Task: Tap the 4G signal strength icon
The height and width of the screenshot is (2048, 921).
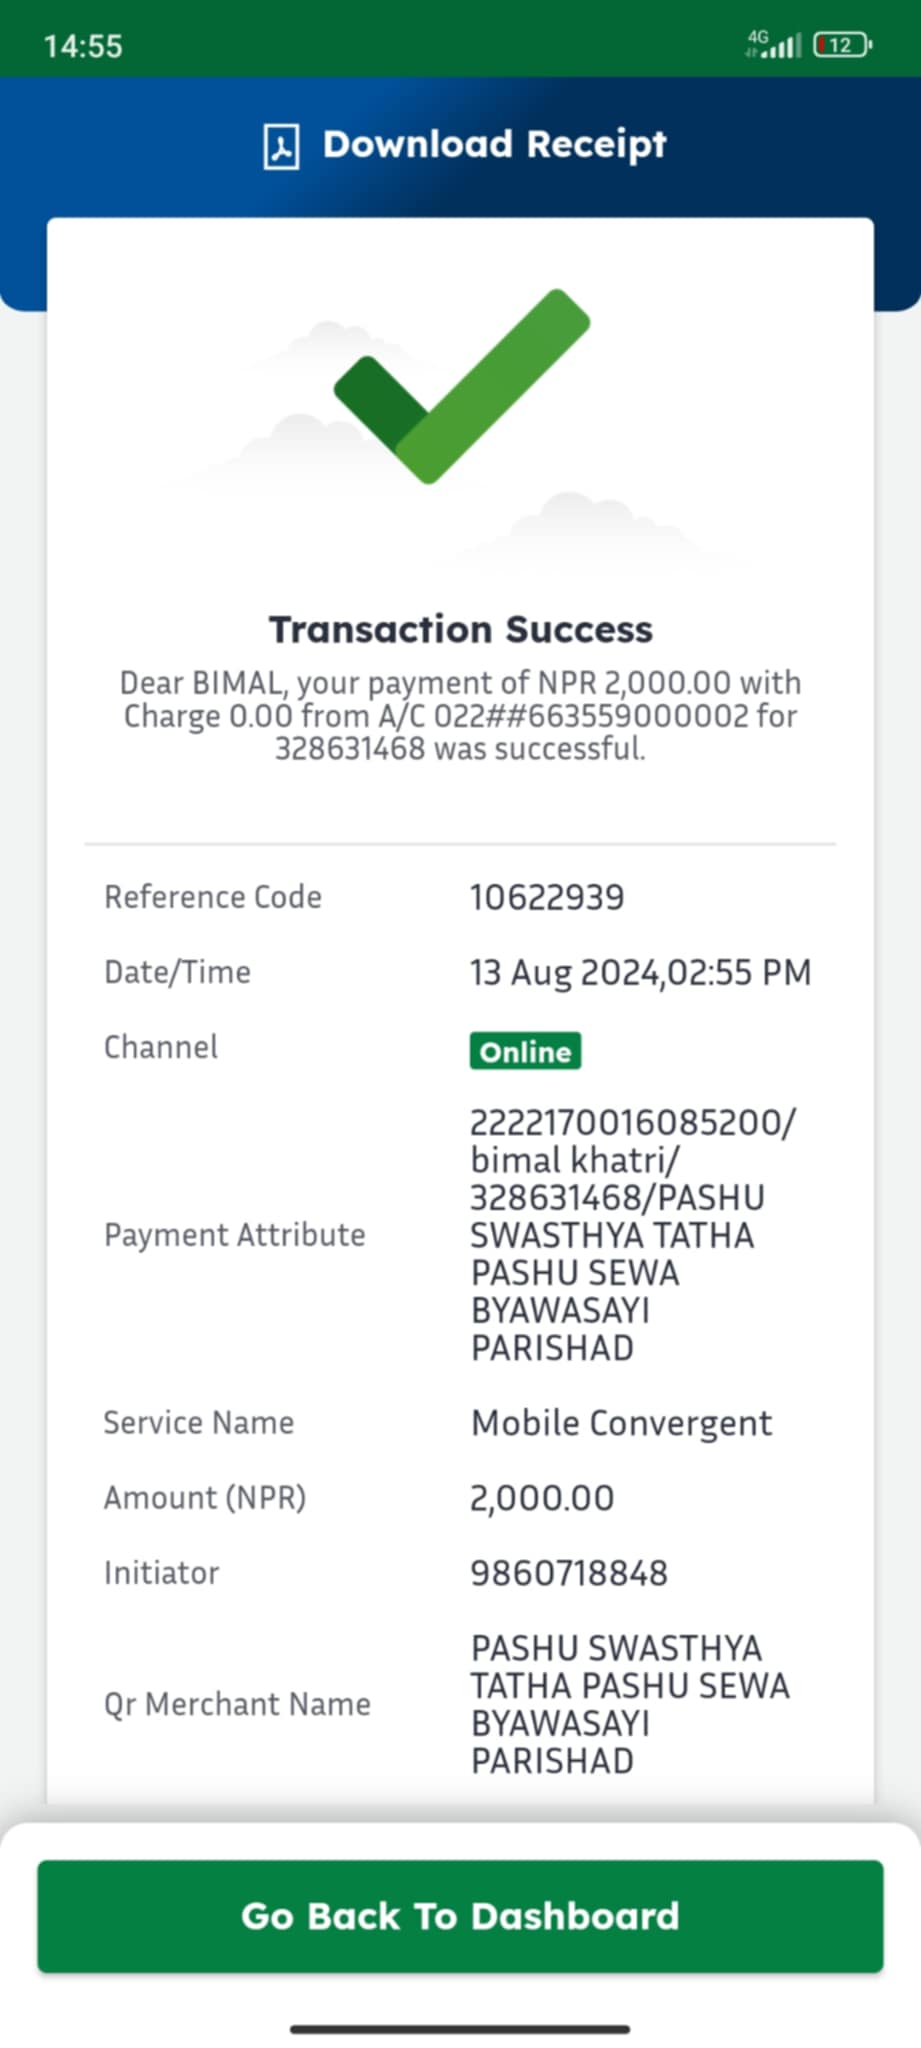Action: [773, 44]
